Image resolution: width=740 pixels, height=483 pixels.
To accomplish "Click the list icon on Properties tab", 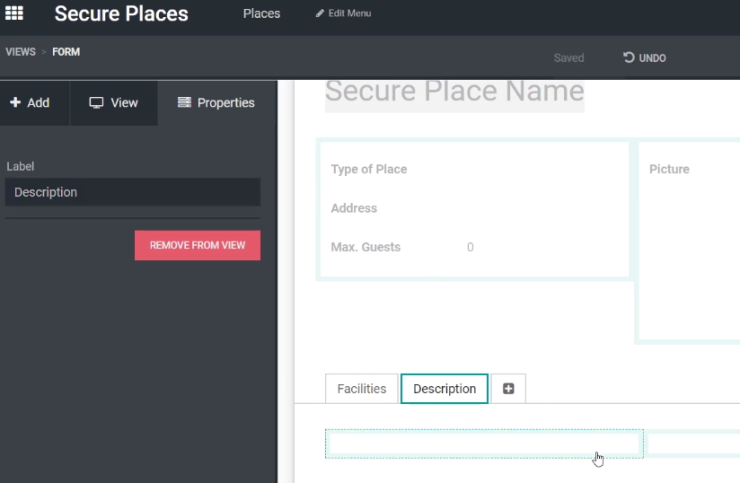I will (184, 102).
